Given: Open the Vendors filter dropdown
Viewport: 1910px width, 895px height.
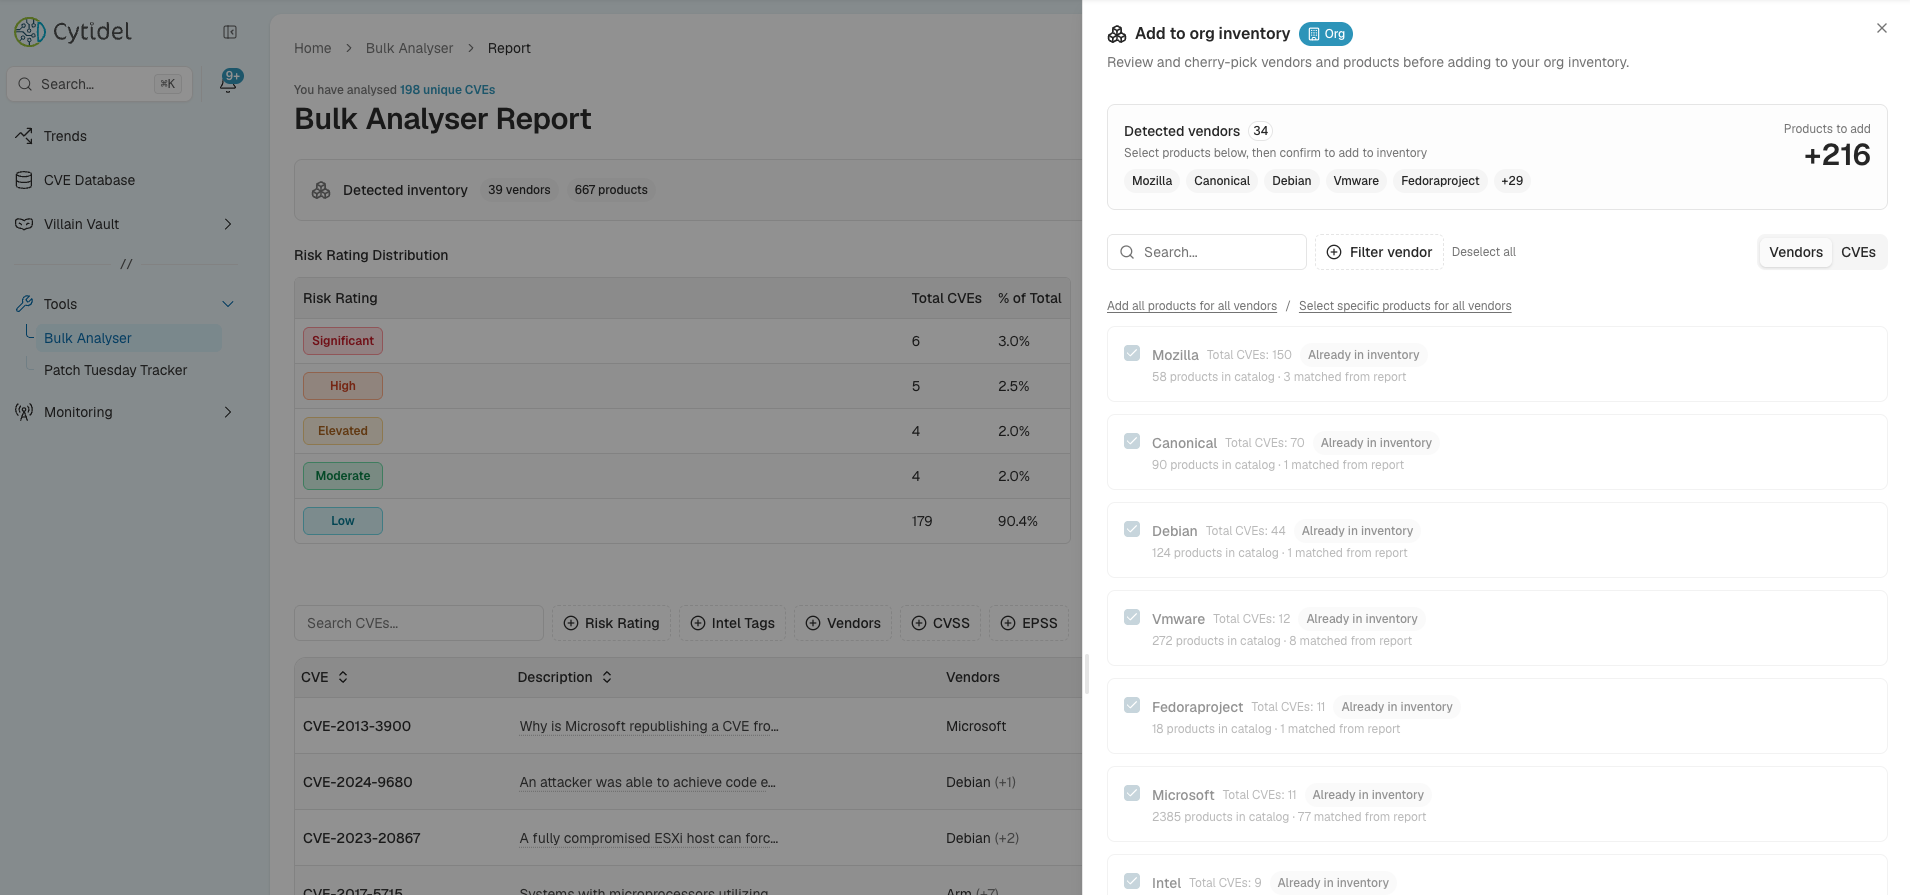Looking at the screenshot, I should pyautogui.click(x=843, y=623).
